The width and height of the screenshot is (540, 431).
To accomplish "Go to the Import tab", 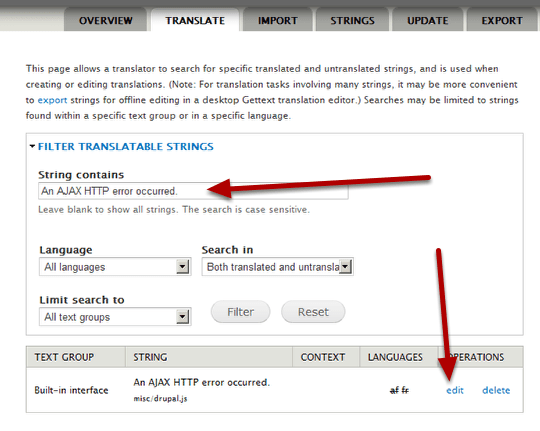I will pyautogui.click(x=278, y=20).
